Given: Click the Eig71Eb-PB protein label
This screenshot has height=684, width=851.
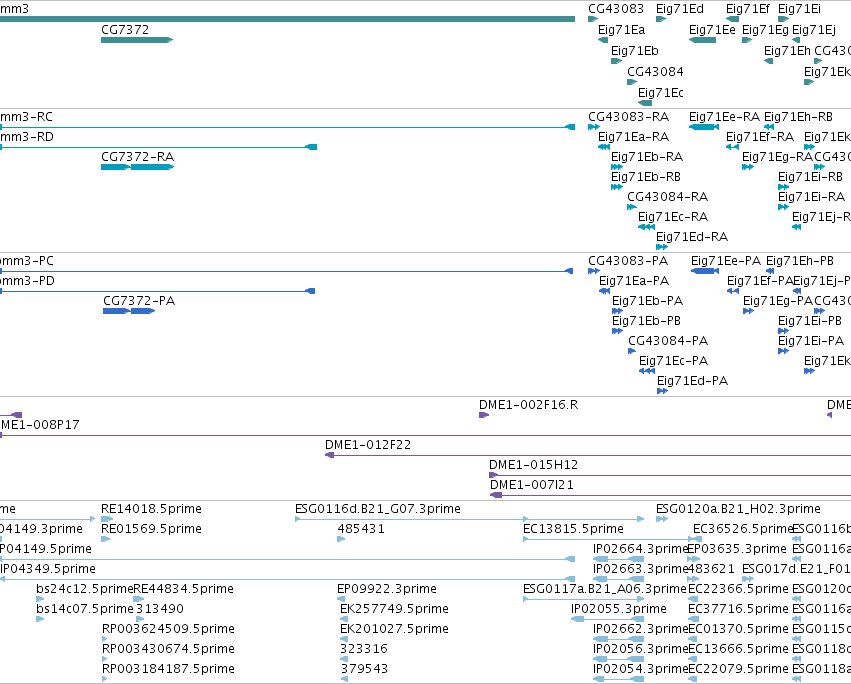Looking at the screenshot, I should click(x=646, y=321).
